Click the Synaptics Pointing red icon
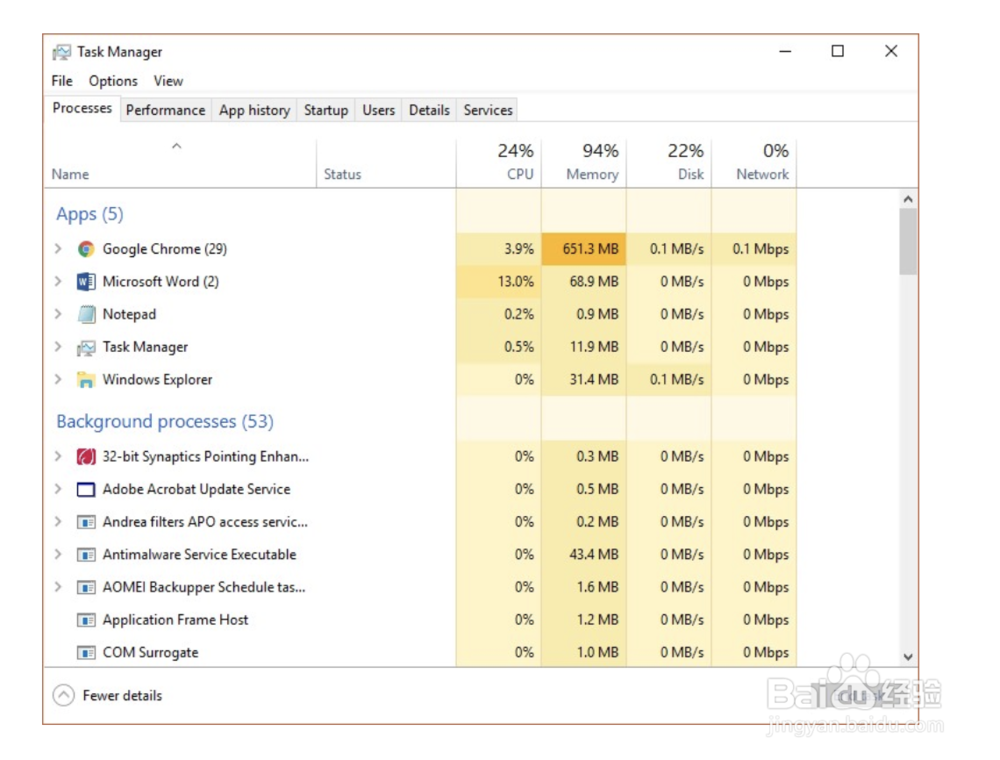 (x=86, y=457)
